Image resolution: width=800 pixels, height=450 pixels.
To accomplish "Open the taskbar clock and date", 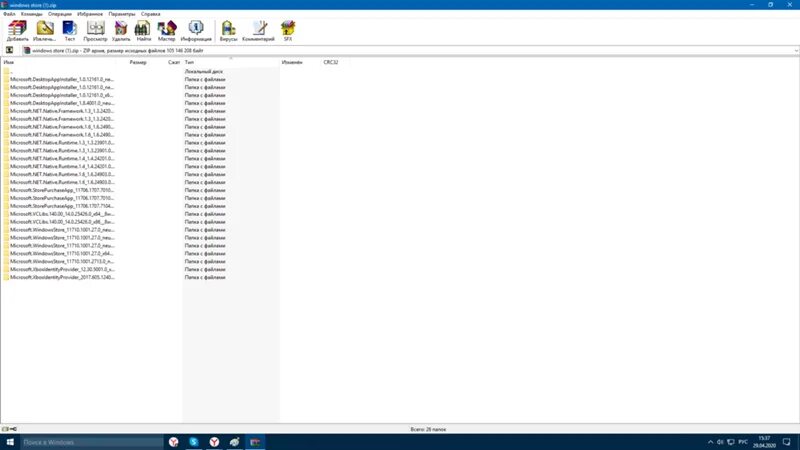I will coord(764,442).
